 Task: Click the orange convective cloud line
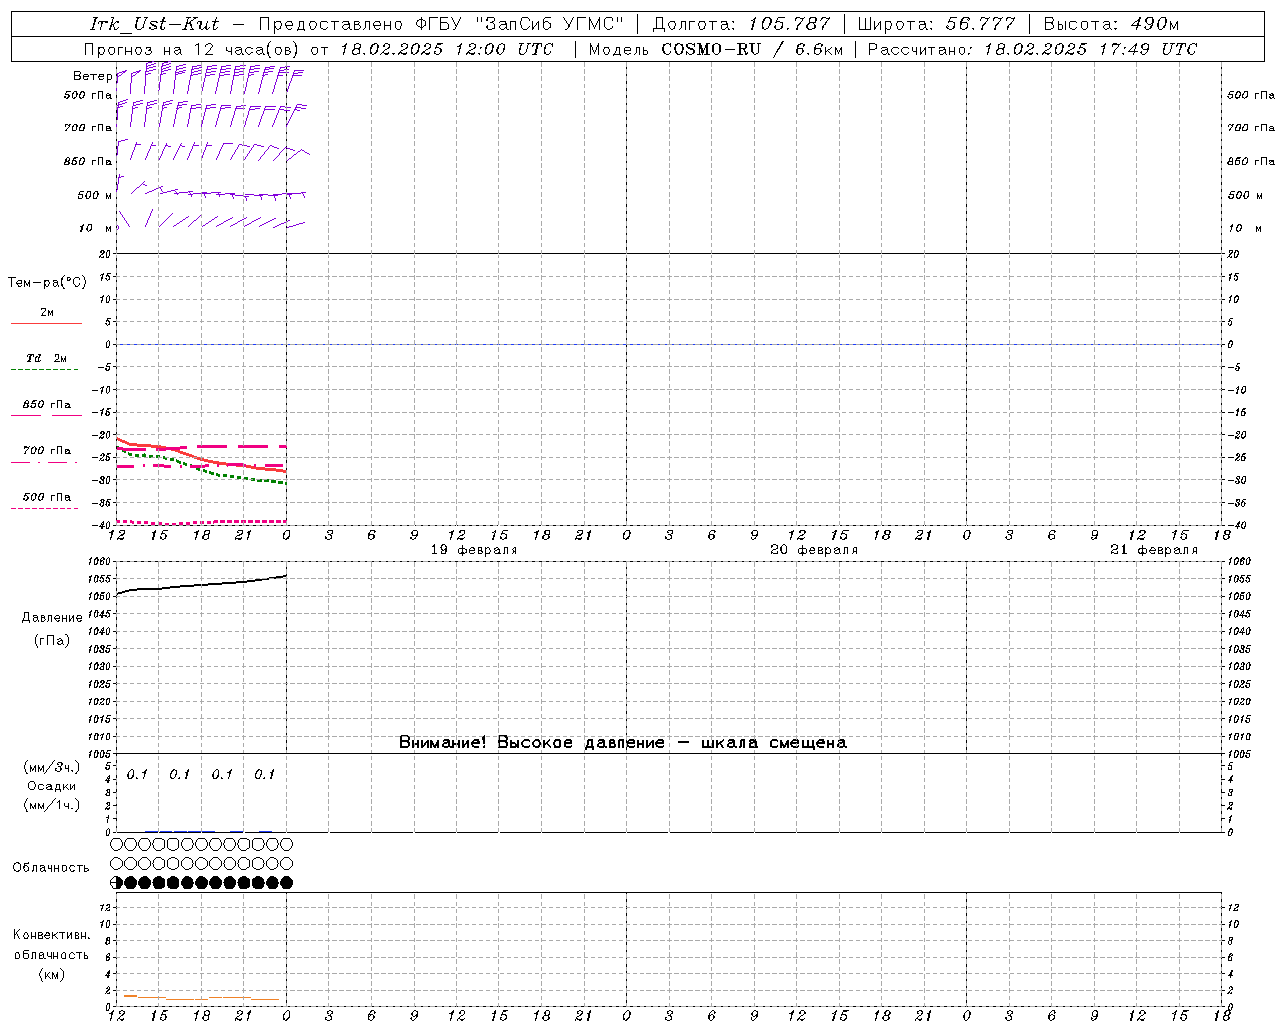(x=130, y=996)
